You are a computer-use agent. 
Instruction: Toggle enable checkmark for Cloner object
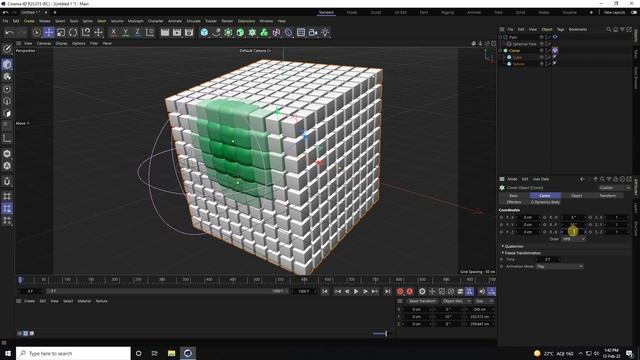point(550,51)
